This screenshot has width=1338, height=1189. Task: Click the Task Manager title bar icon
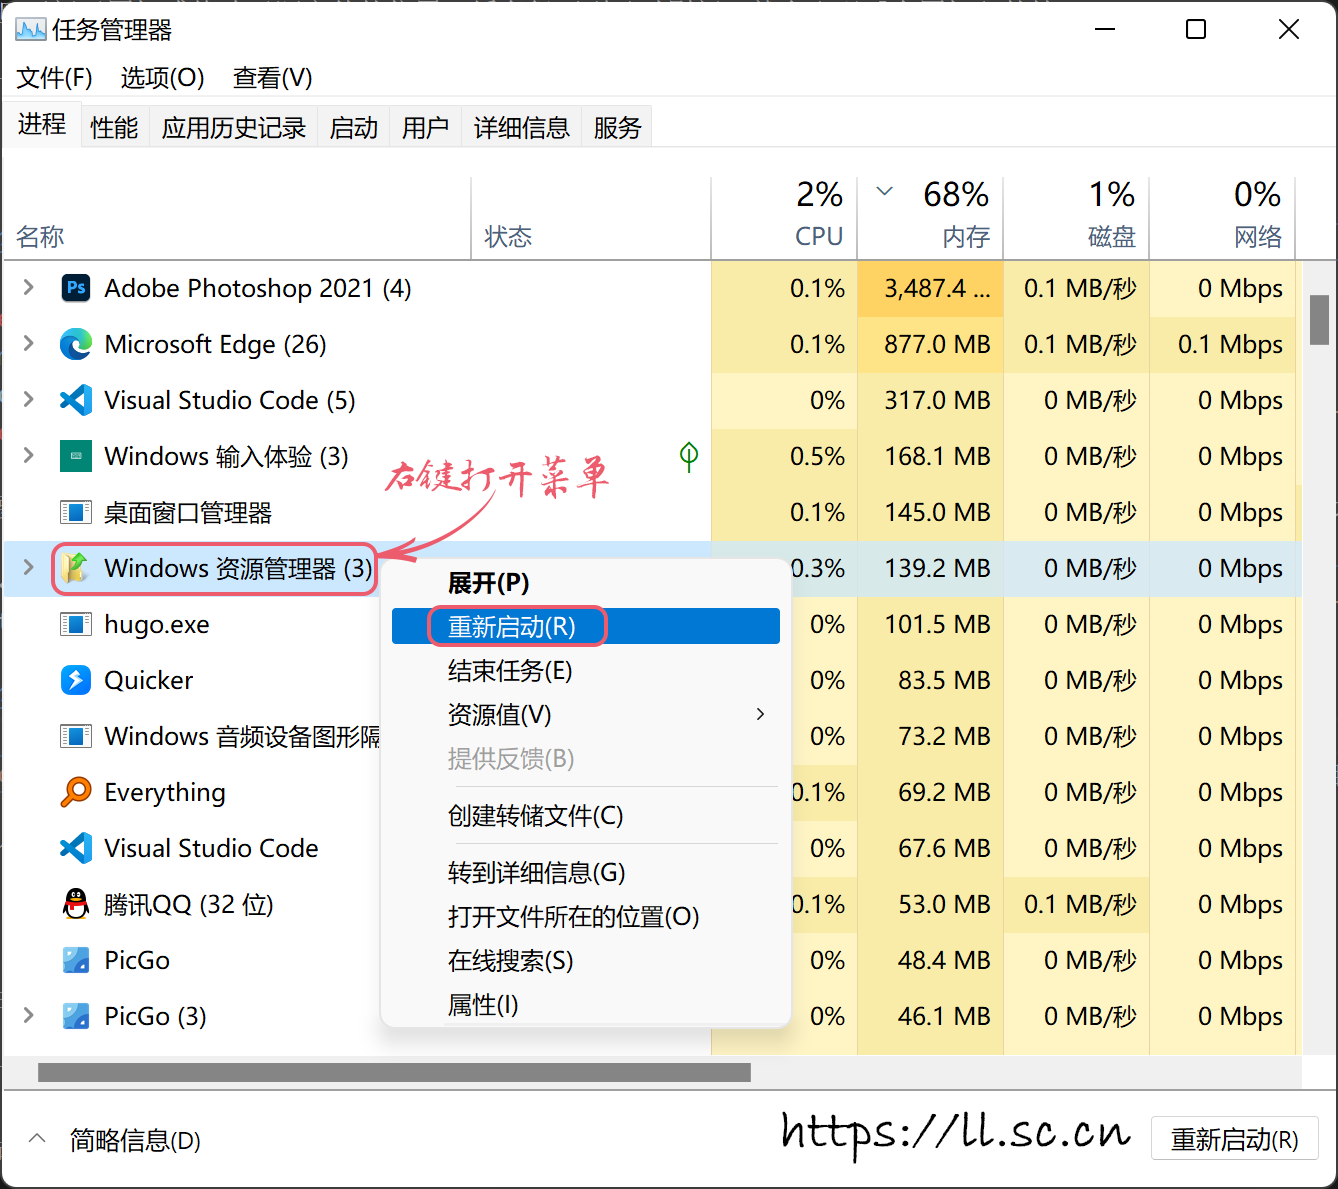[31, 30]
